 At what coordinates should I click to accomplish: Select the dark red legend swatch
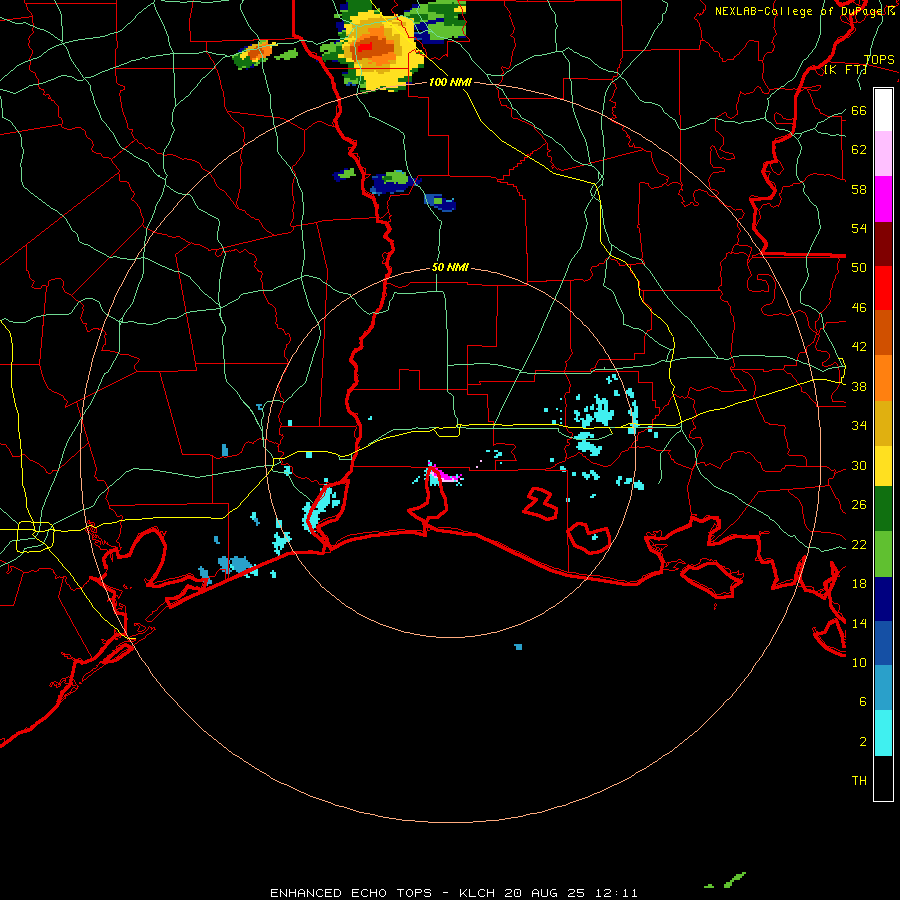[883, 244]
